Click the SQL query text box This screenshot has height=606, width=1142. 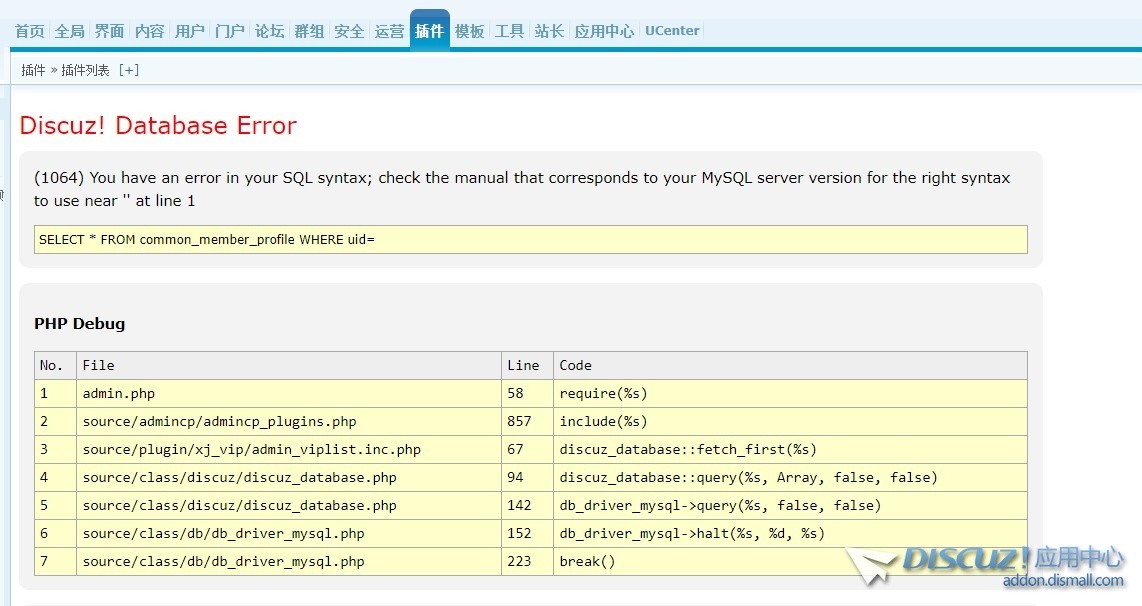pyautogui.click(x=530, y=240)
